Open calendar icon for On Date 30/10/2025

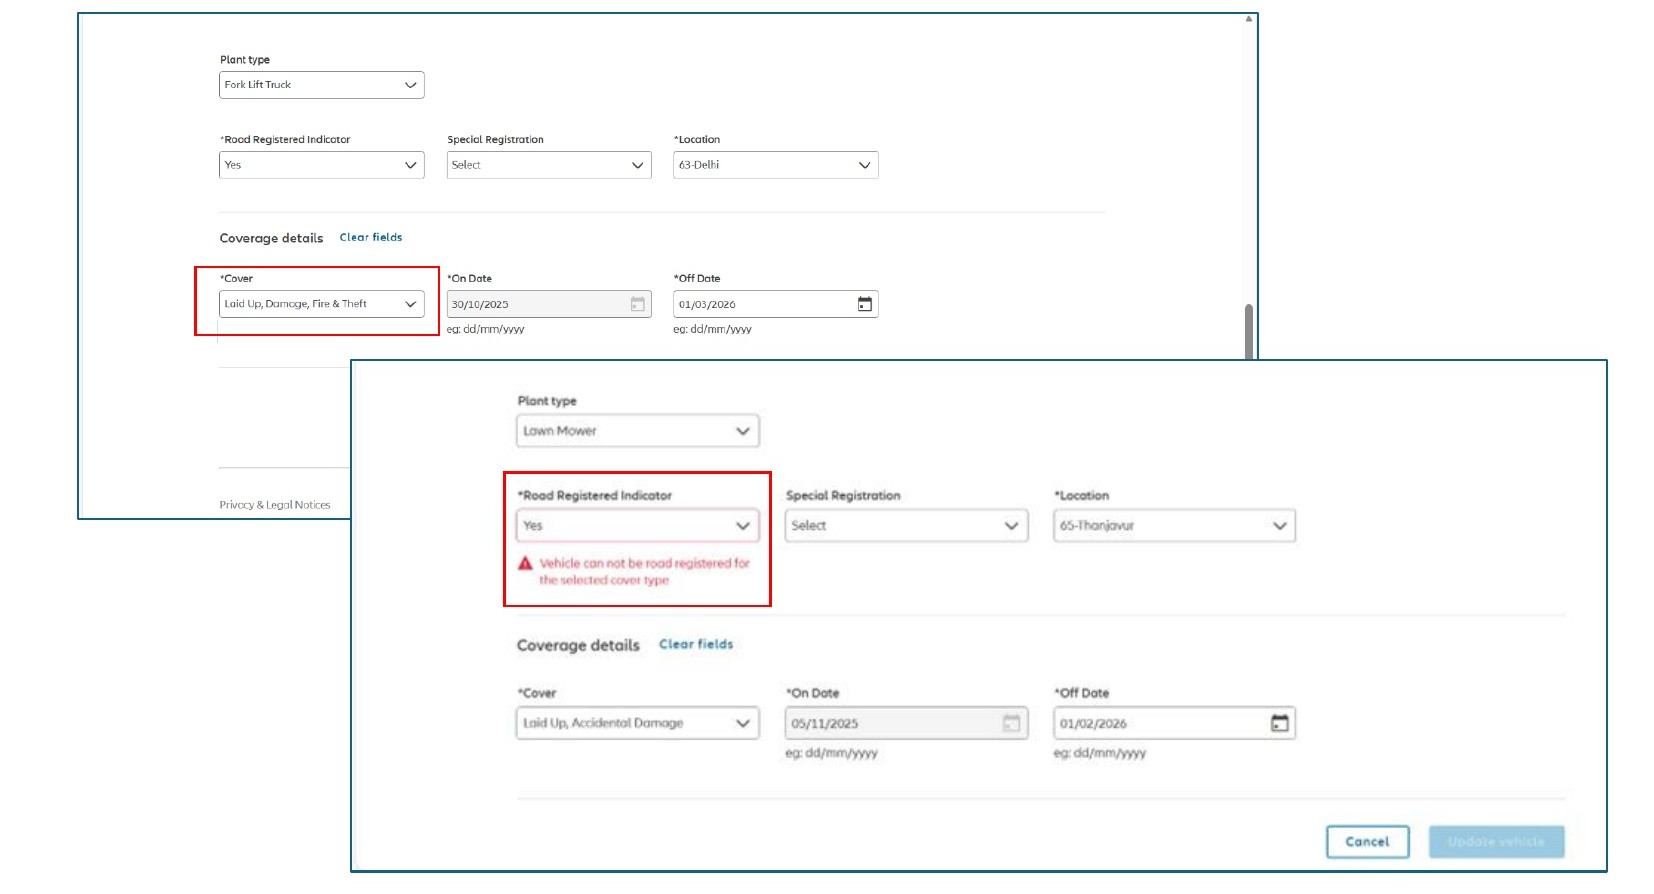pyautogui.click(x=637, y=304)
